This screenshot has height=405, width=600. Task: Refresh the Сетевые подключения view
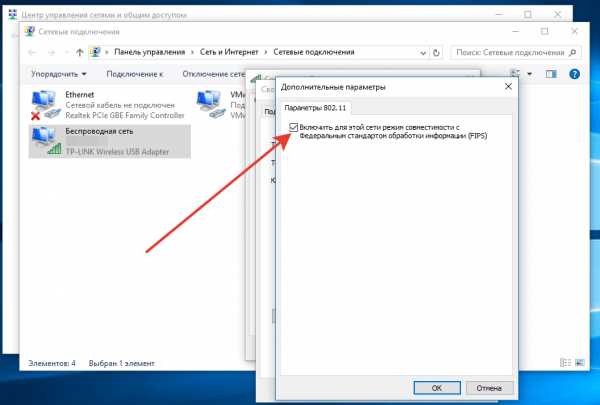(436, 52)
